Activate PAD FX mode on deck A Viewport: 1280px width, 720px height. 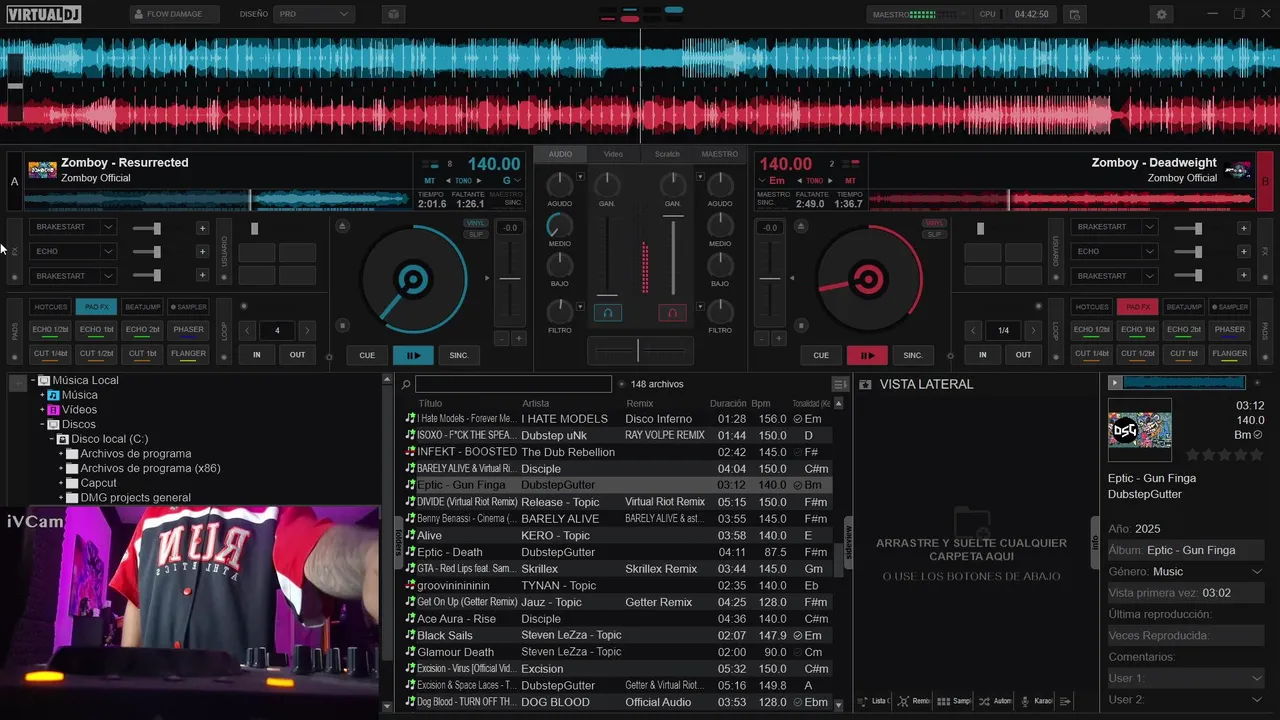97,307
